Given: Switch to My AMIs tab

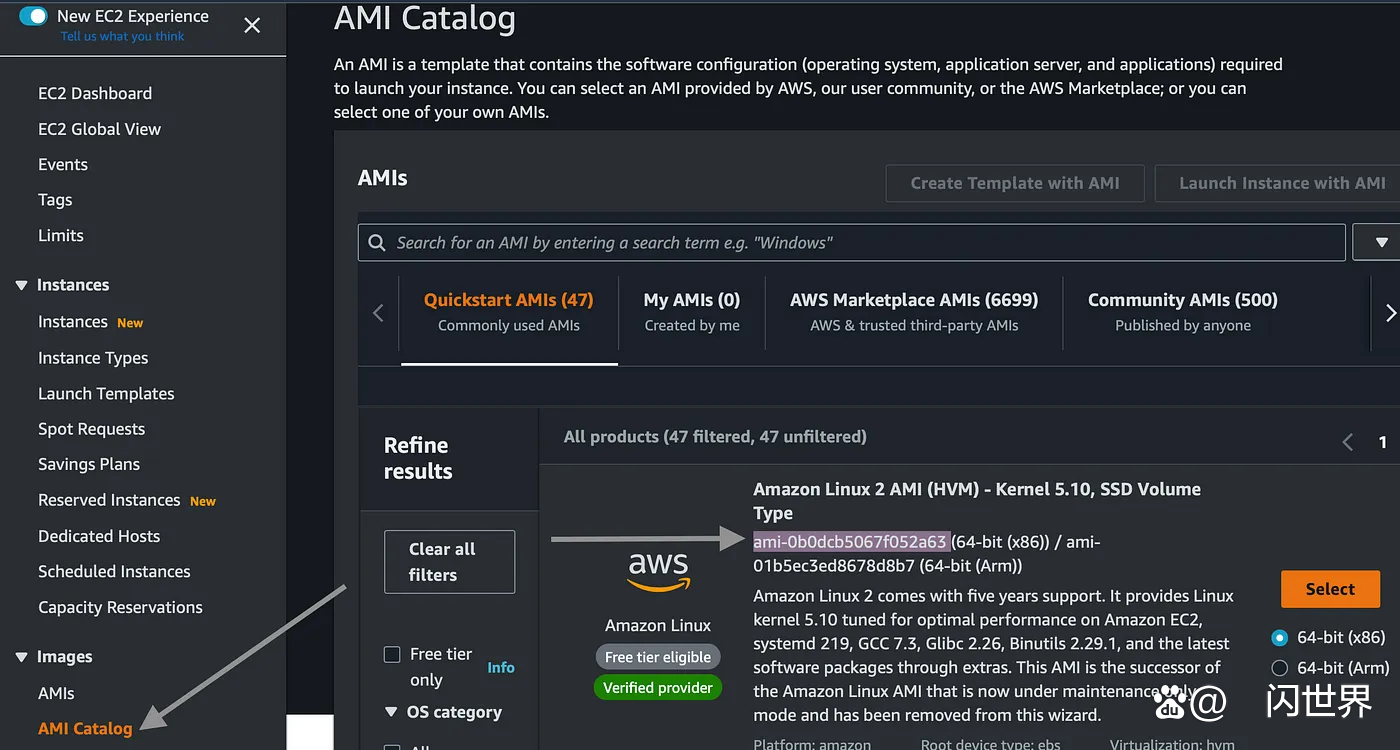Looking at the screenshot, I should tap(692, 312).
